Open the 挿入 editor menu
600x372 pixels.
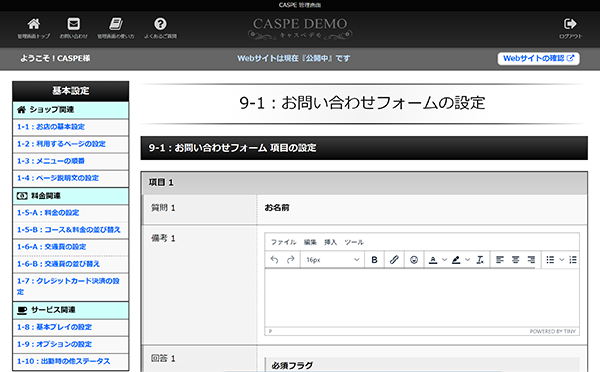[x=331, y=242]
